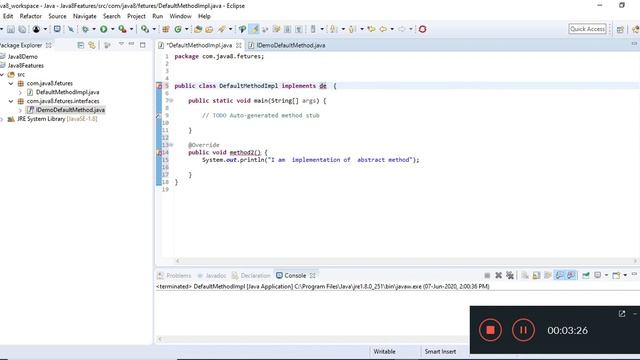Click the Open Type icon
Screen dimensions: 640x360
tap(198, 29)
